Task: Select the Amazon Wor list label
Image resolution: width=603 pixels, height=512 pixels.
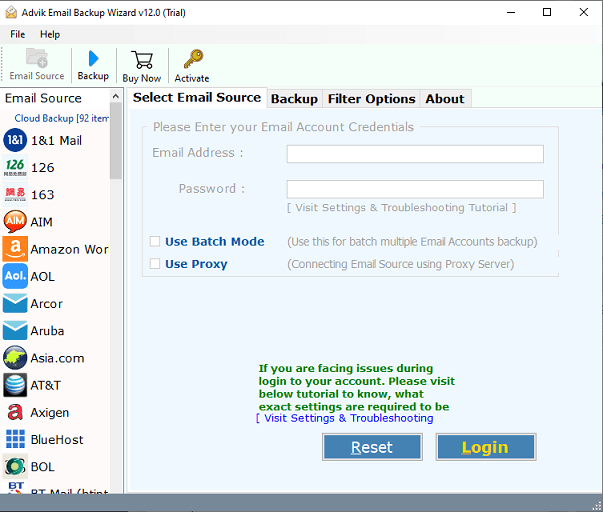Action: pyautogui.click(x=70, y=249)
